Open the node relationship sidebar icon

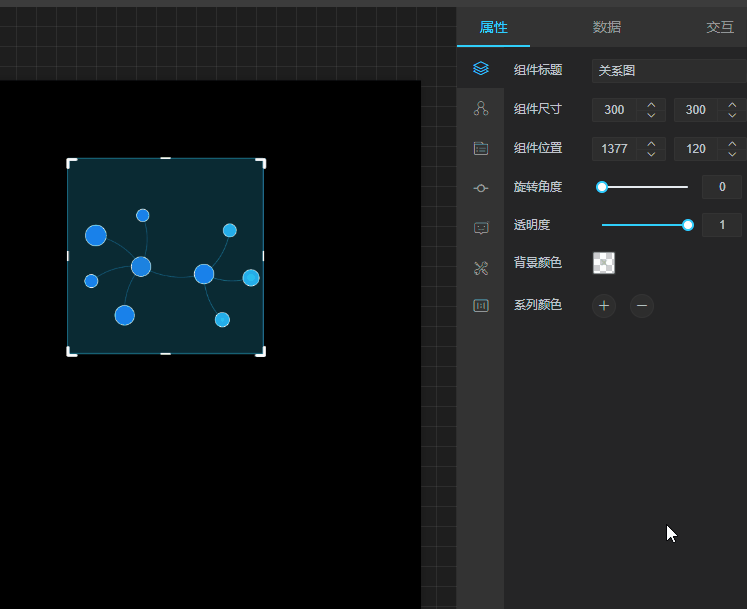481,109
